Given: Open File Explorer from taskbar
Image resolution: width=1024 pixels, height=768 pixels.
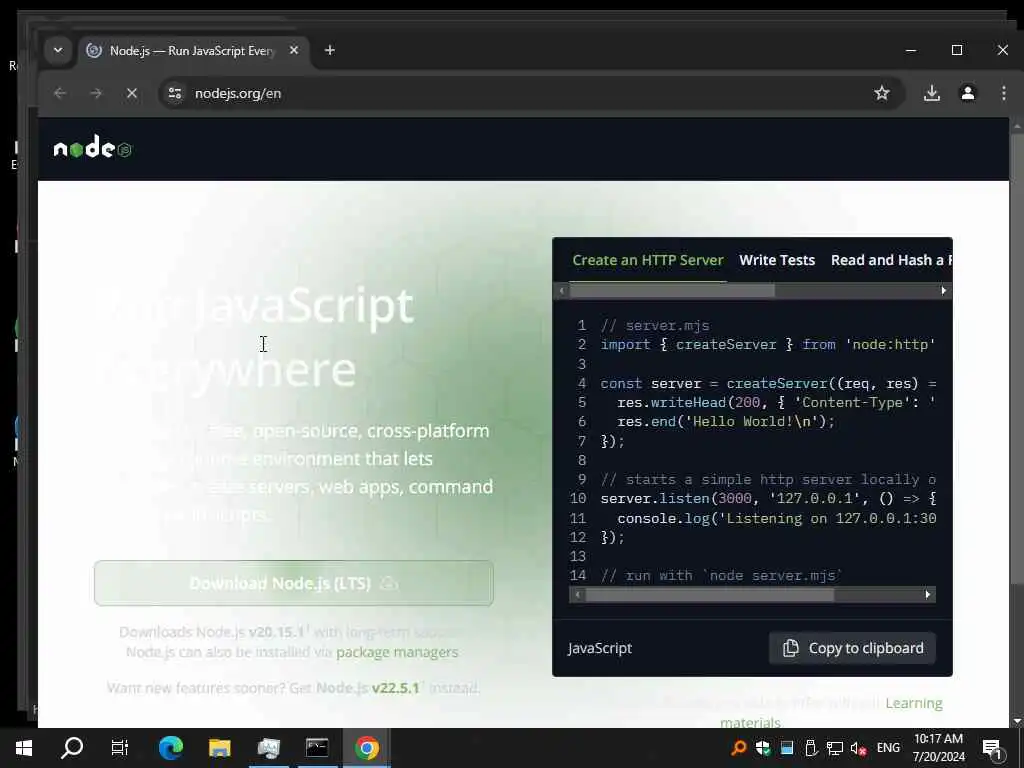Looking at the screenshot, I should point(219,748).
